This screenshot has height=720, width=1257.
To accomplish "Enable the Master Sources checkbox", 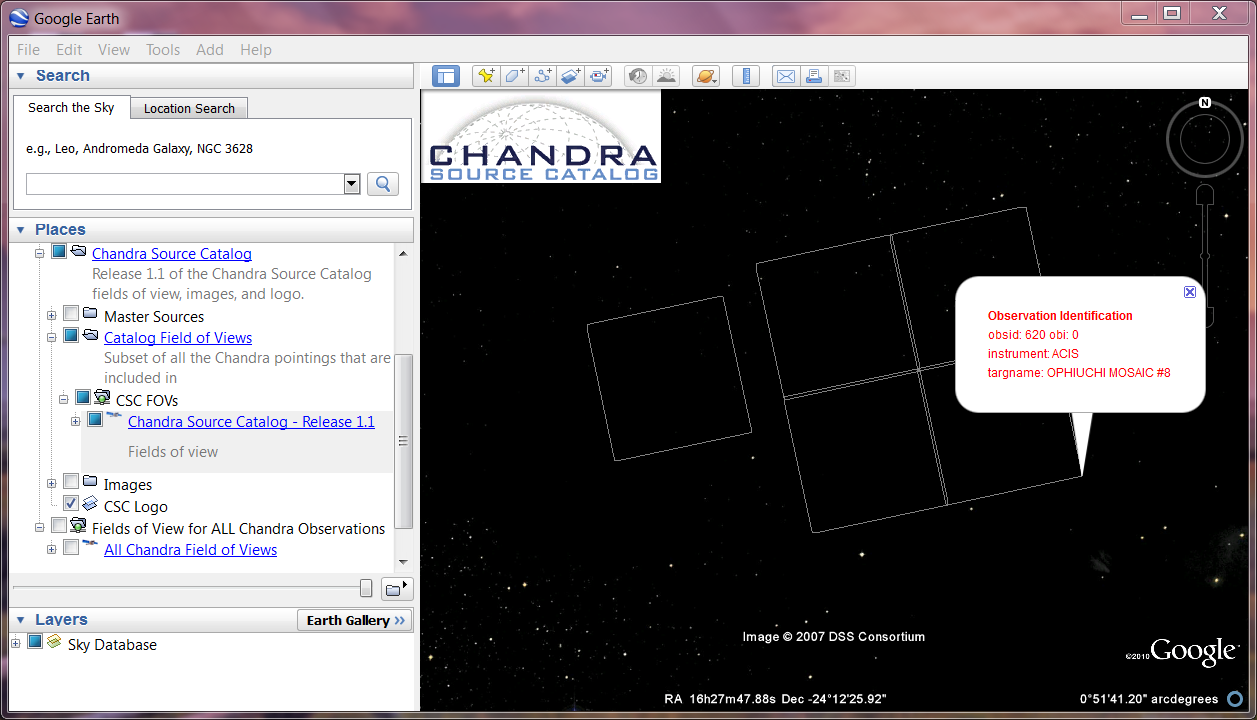I will [71, 314].
